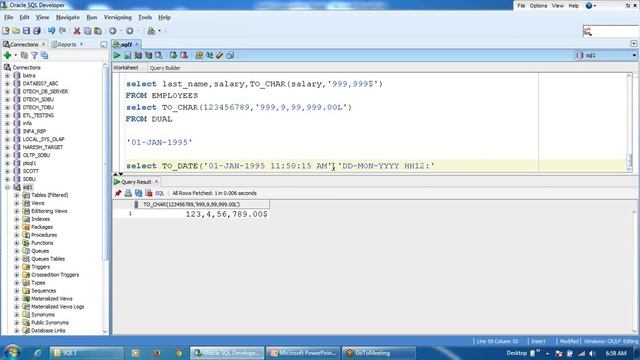Click the Forward navigation arrow button
The image size is (640, 360).
(x=130, y=31)
